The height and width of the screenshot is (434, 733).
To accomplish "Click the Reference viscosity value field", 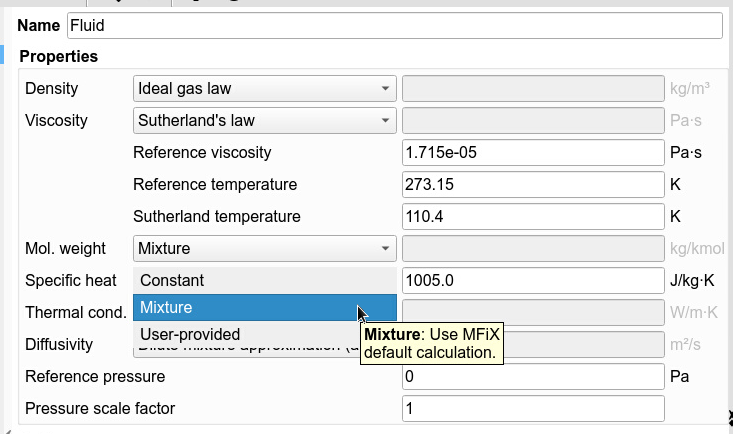I will pos(532,153).
